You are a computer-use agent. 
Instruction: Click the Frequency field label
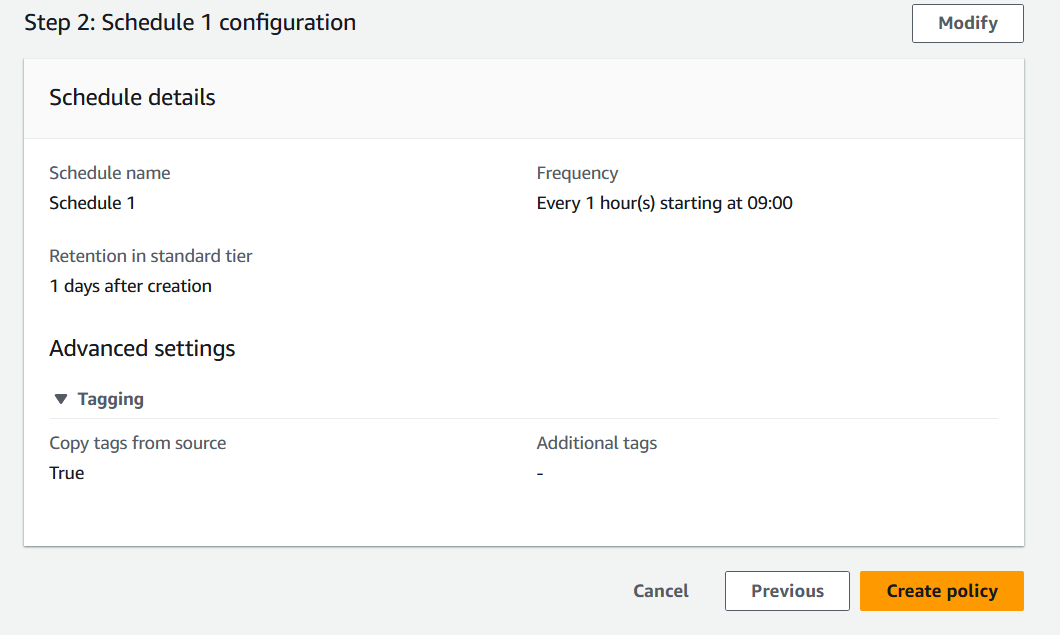[x=577, y=173]
